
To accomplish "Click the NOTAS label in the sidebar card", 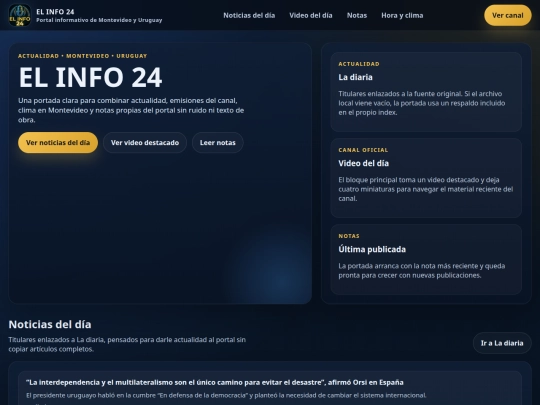I will click(x=349, y=236).
